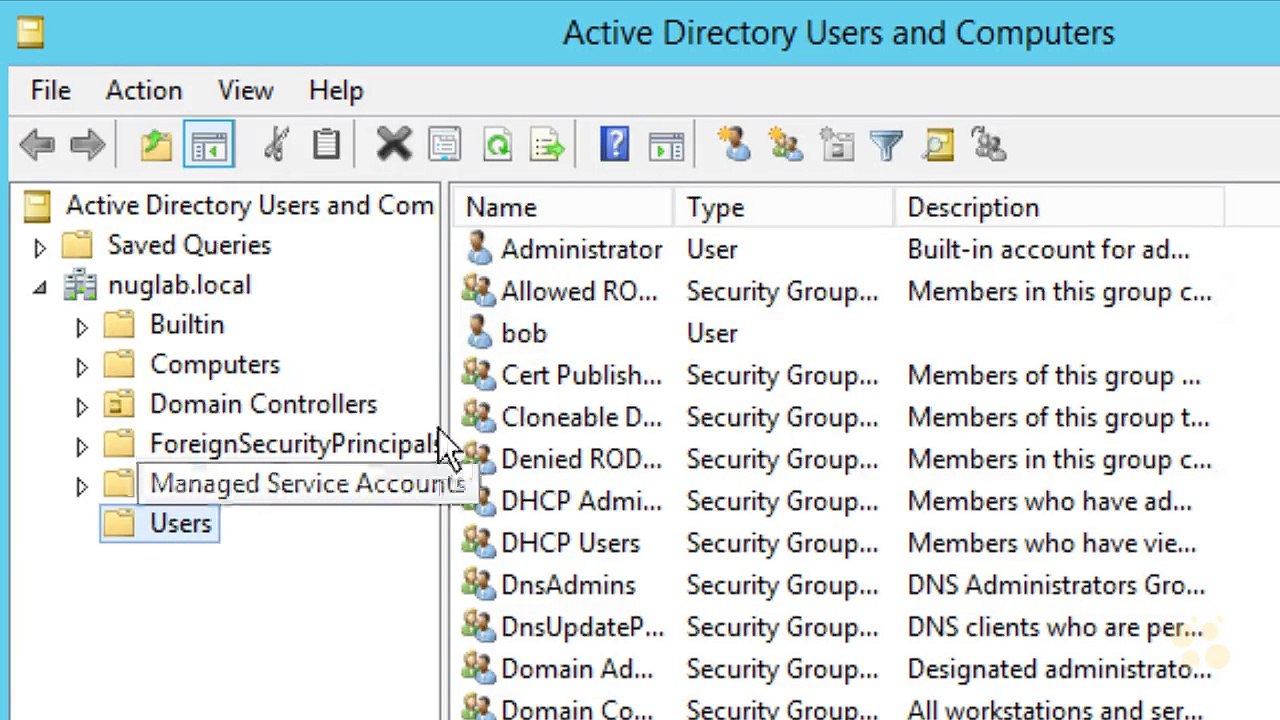1280x720 pixels.
Task: Click the Cut scissors toolbar icon
Action: [x=276, y=146]
